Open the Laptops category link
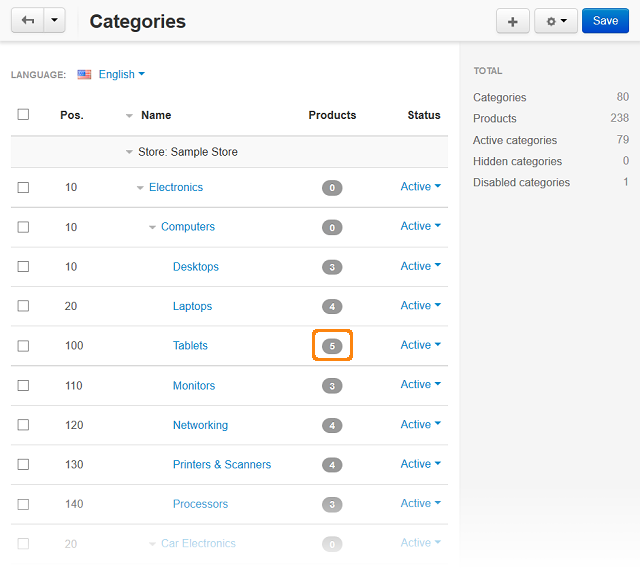The image size is (640, 571). [192, 306]
